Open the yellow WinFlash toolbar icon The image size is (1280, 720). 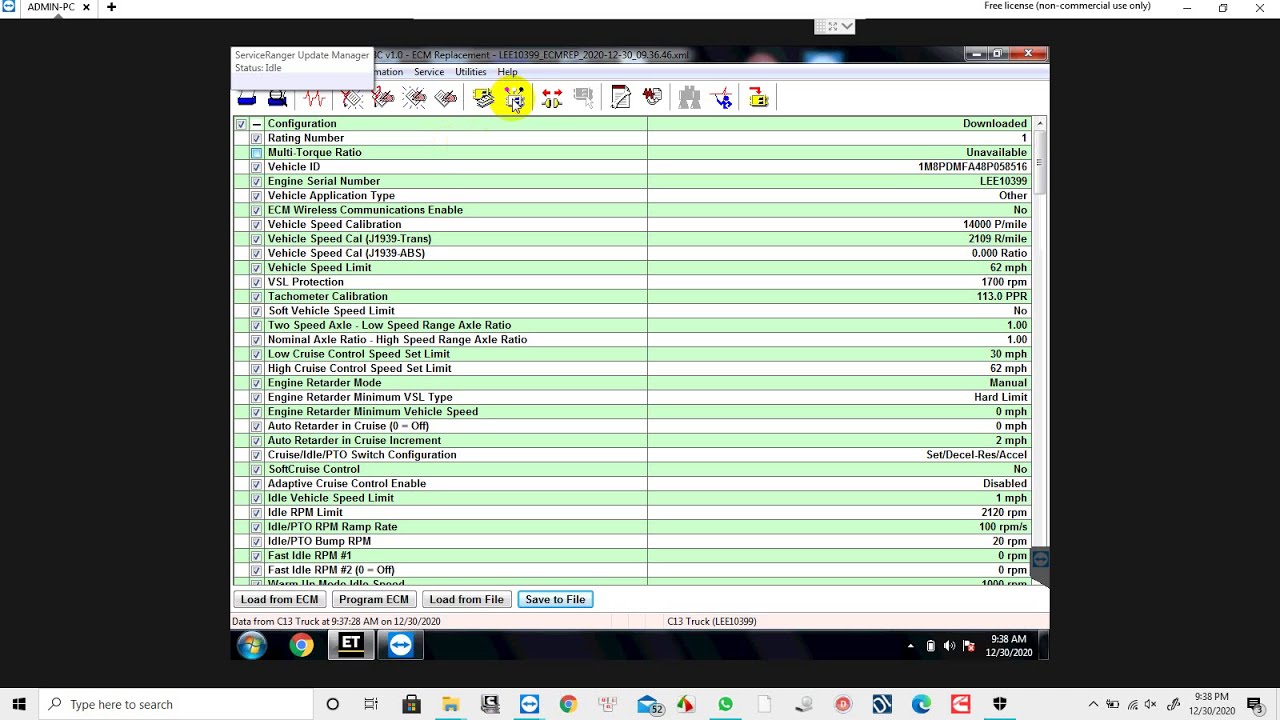click(x=758, y=98)
